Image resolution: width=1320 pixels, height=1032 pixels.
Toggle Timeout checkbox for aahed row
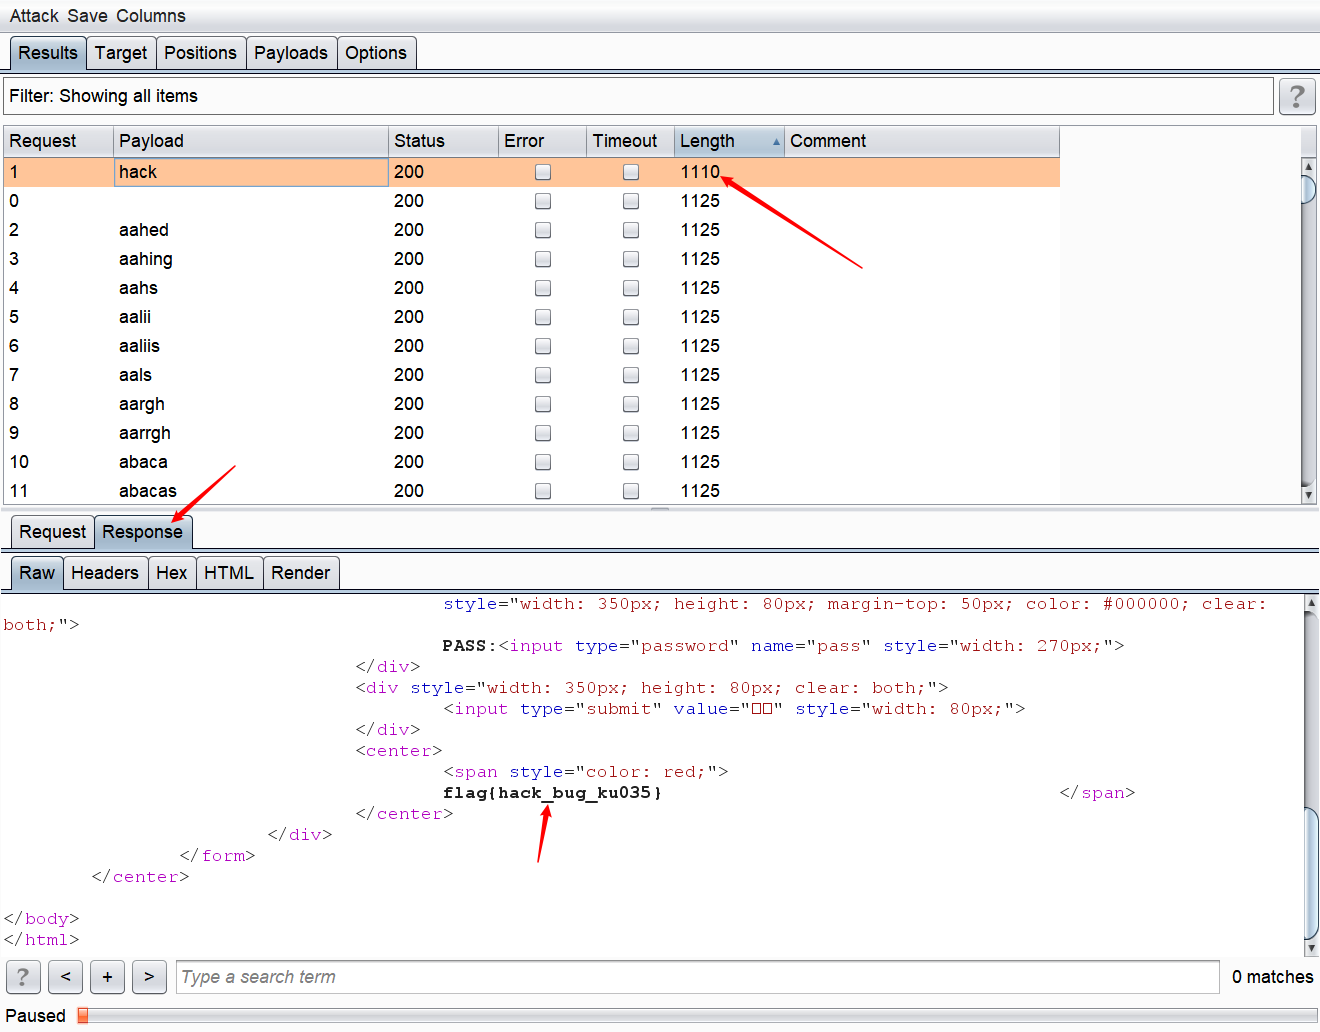click(x=631, y=230)
